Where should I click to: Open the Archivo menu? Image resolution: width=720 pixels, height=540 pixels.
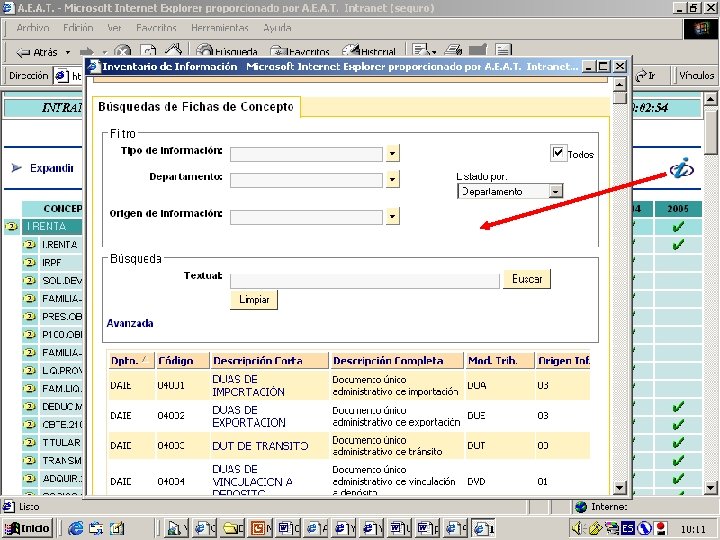point(33,28)
